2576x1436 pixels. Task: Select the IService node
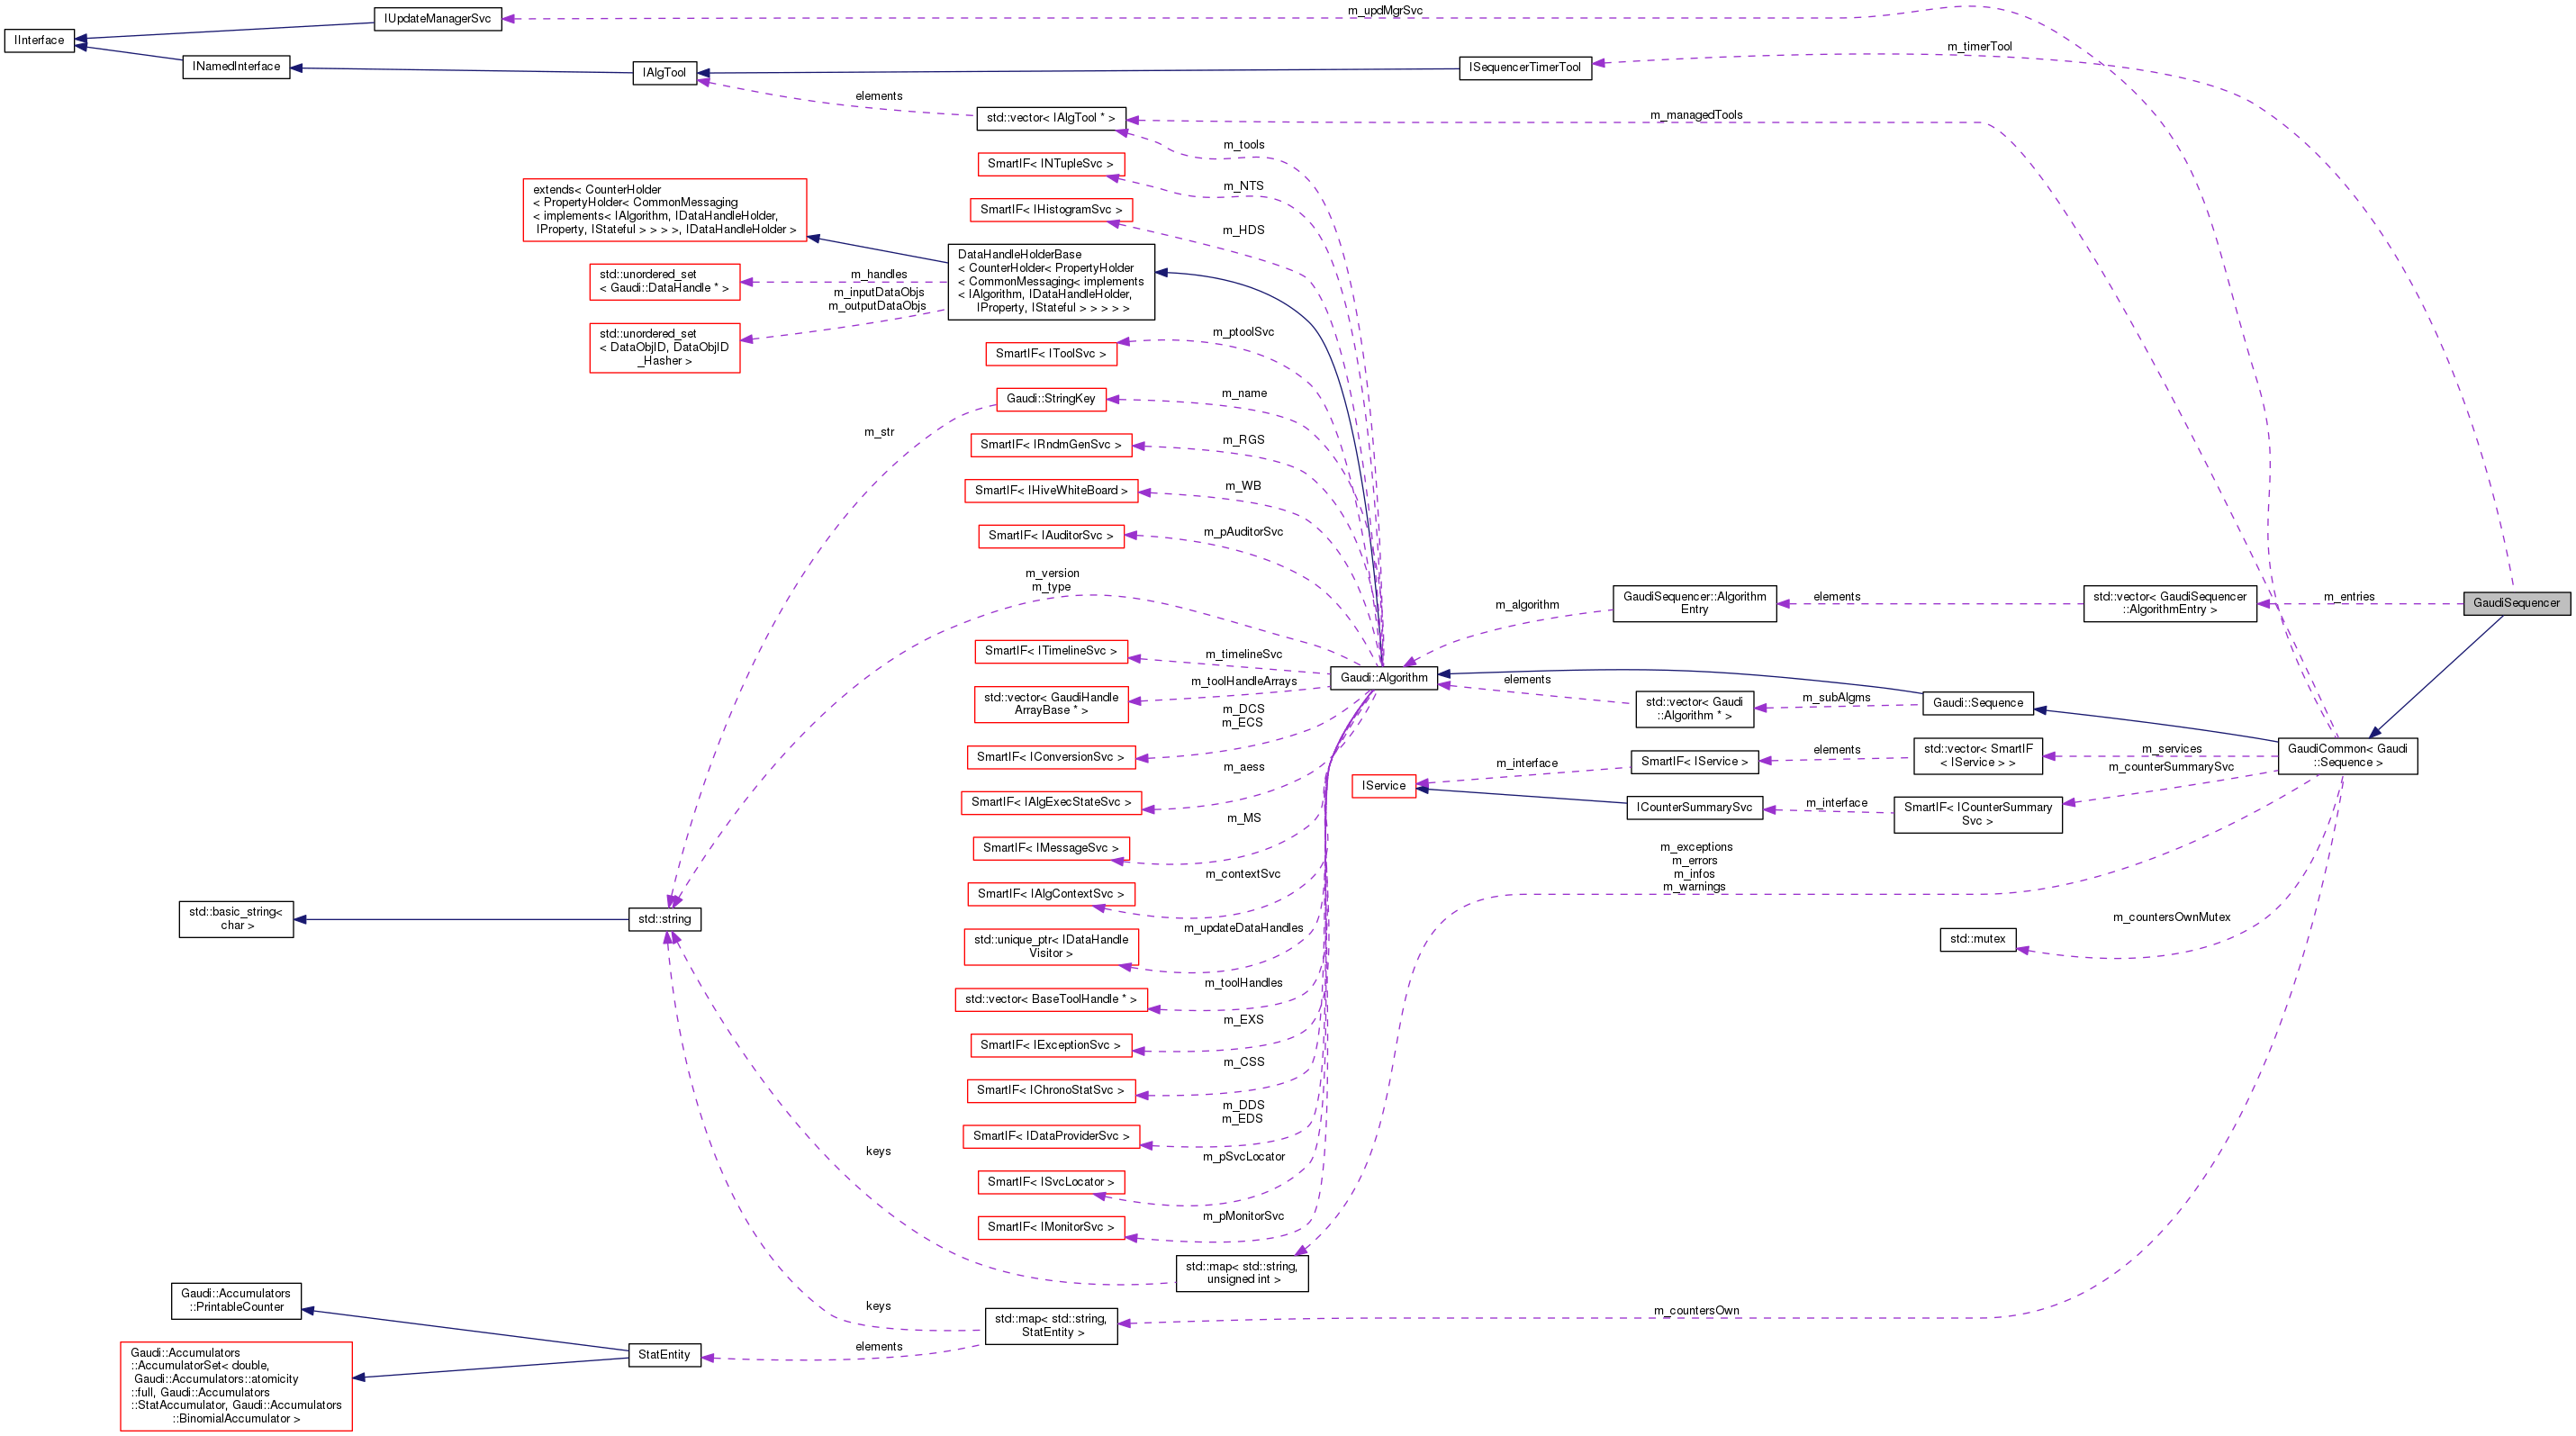pos(1384,787)
